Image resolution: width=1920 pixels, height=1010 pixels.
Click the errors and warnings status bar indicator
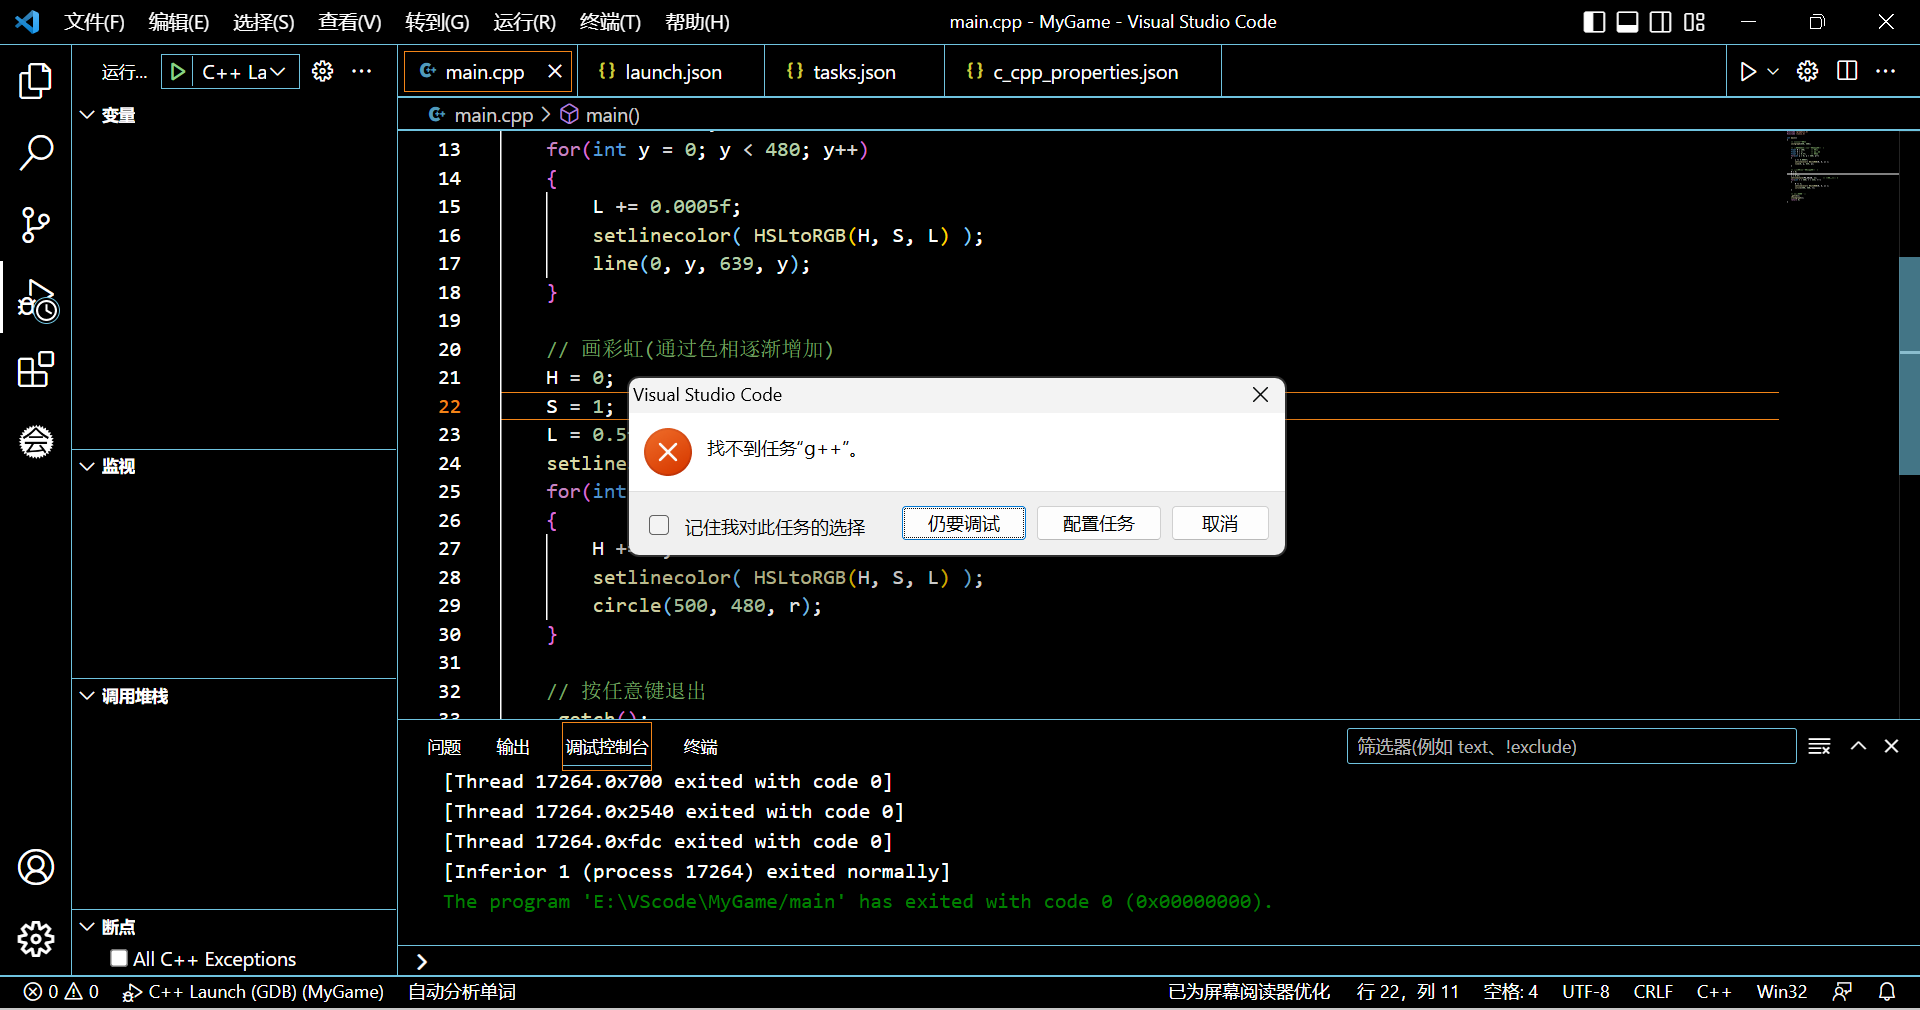click(x=60, y=991)
